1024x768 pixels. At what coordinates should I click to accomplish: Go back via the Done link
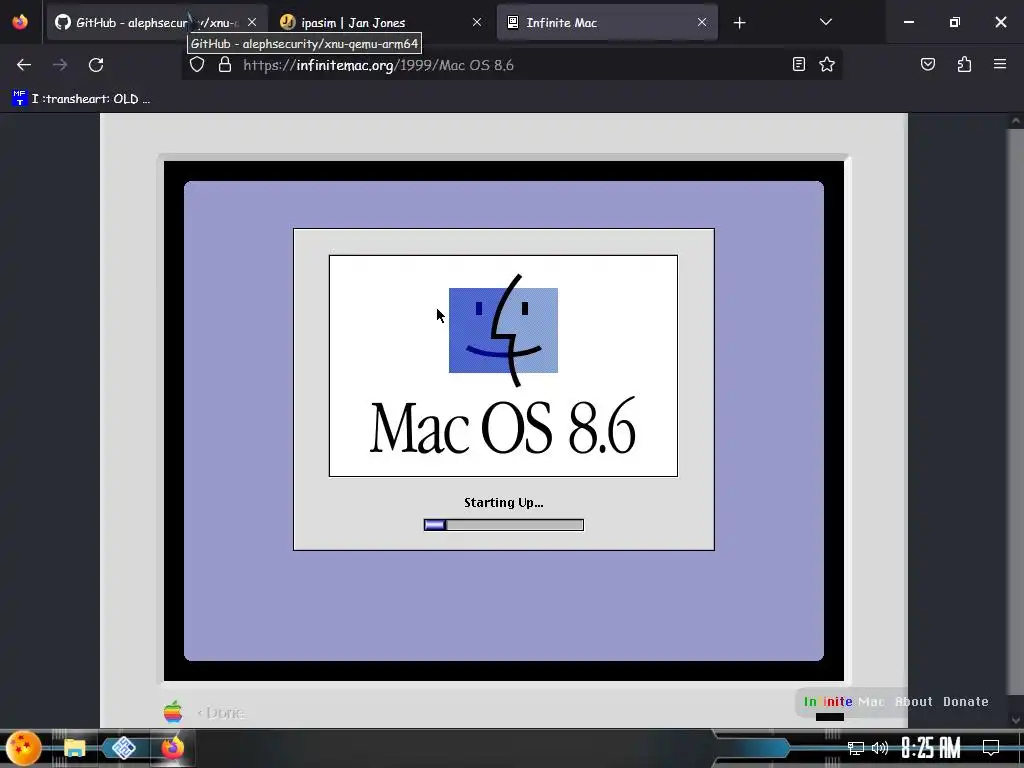221,712
